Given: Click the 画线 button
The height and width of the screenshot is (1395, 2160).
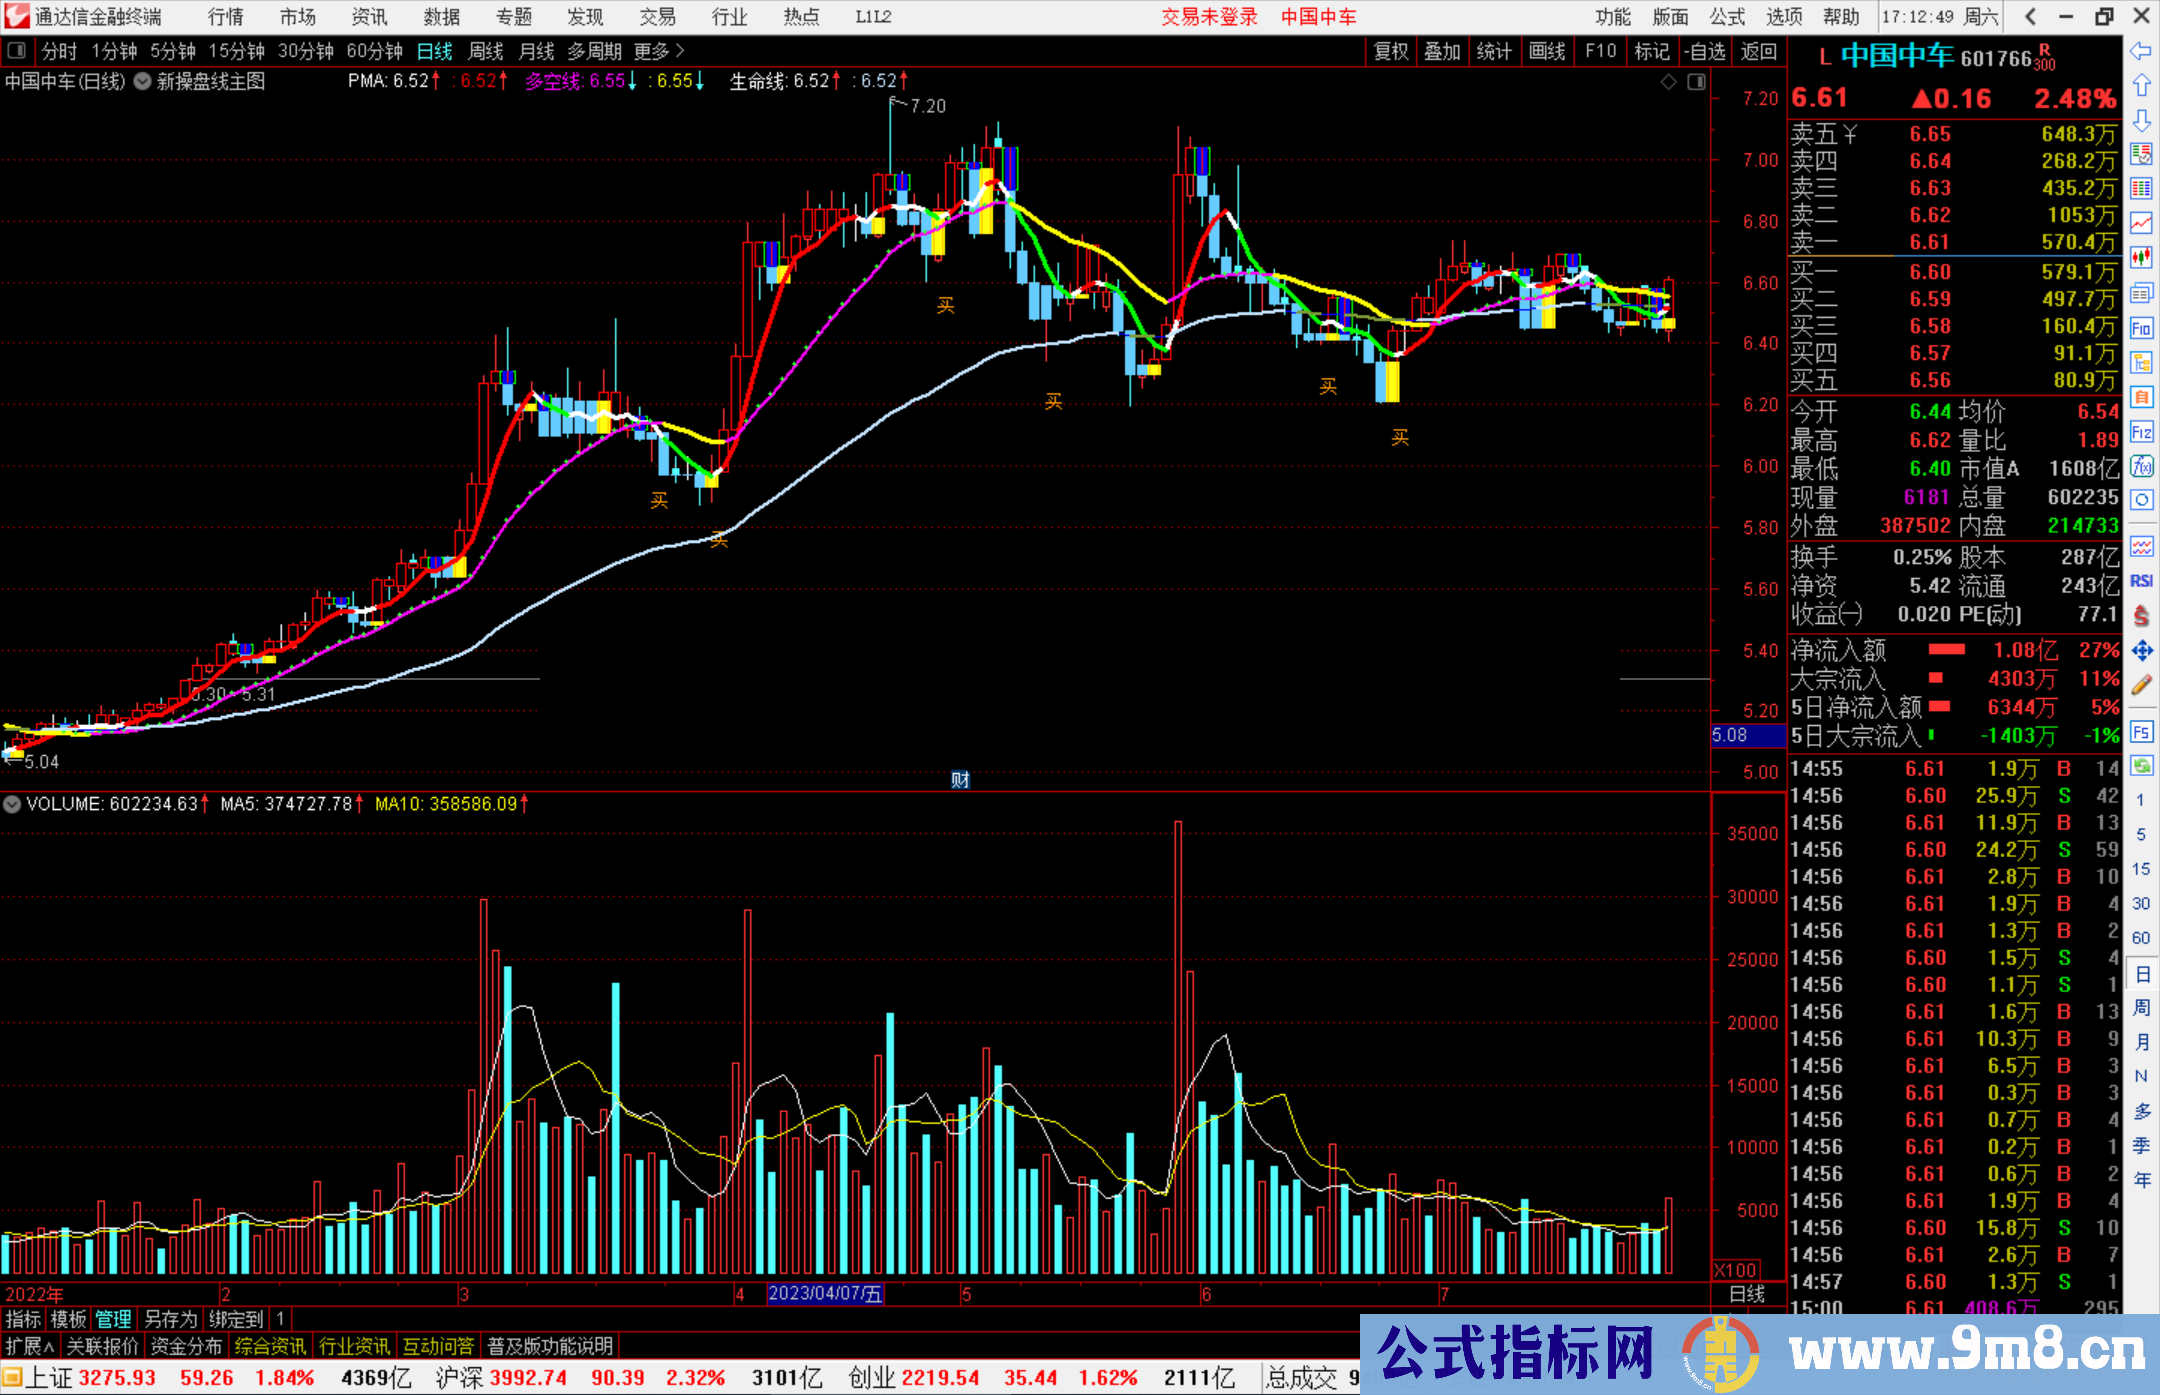Looking at the screenshot, I should point(1547,51).
